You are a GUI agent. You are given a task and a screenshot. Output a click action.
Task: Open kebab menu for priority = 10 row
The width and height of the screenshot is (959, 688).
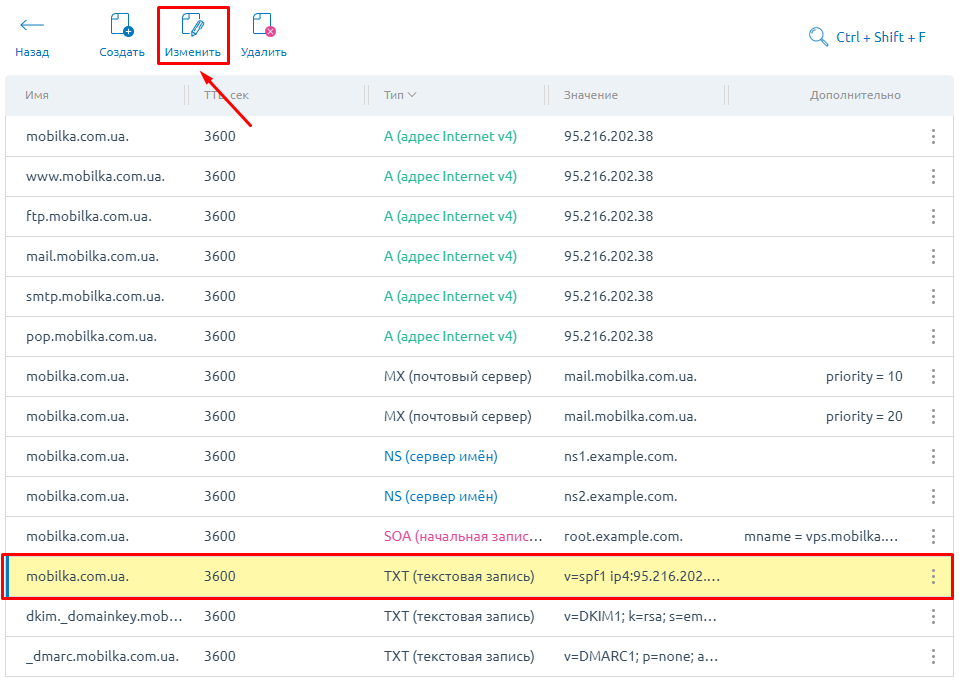pyautogui.click(x=933, y=377)
